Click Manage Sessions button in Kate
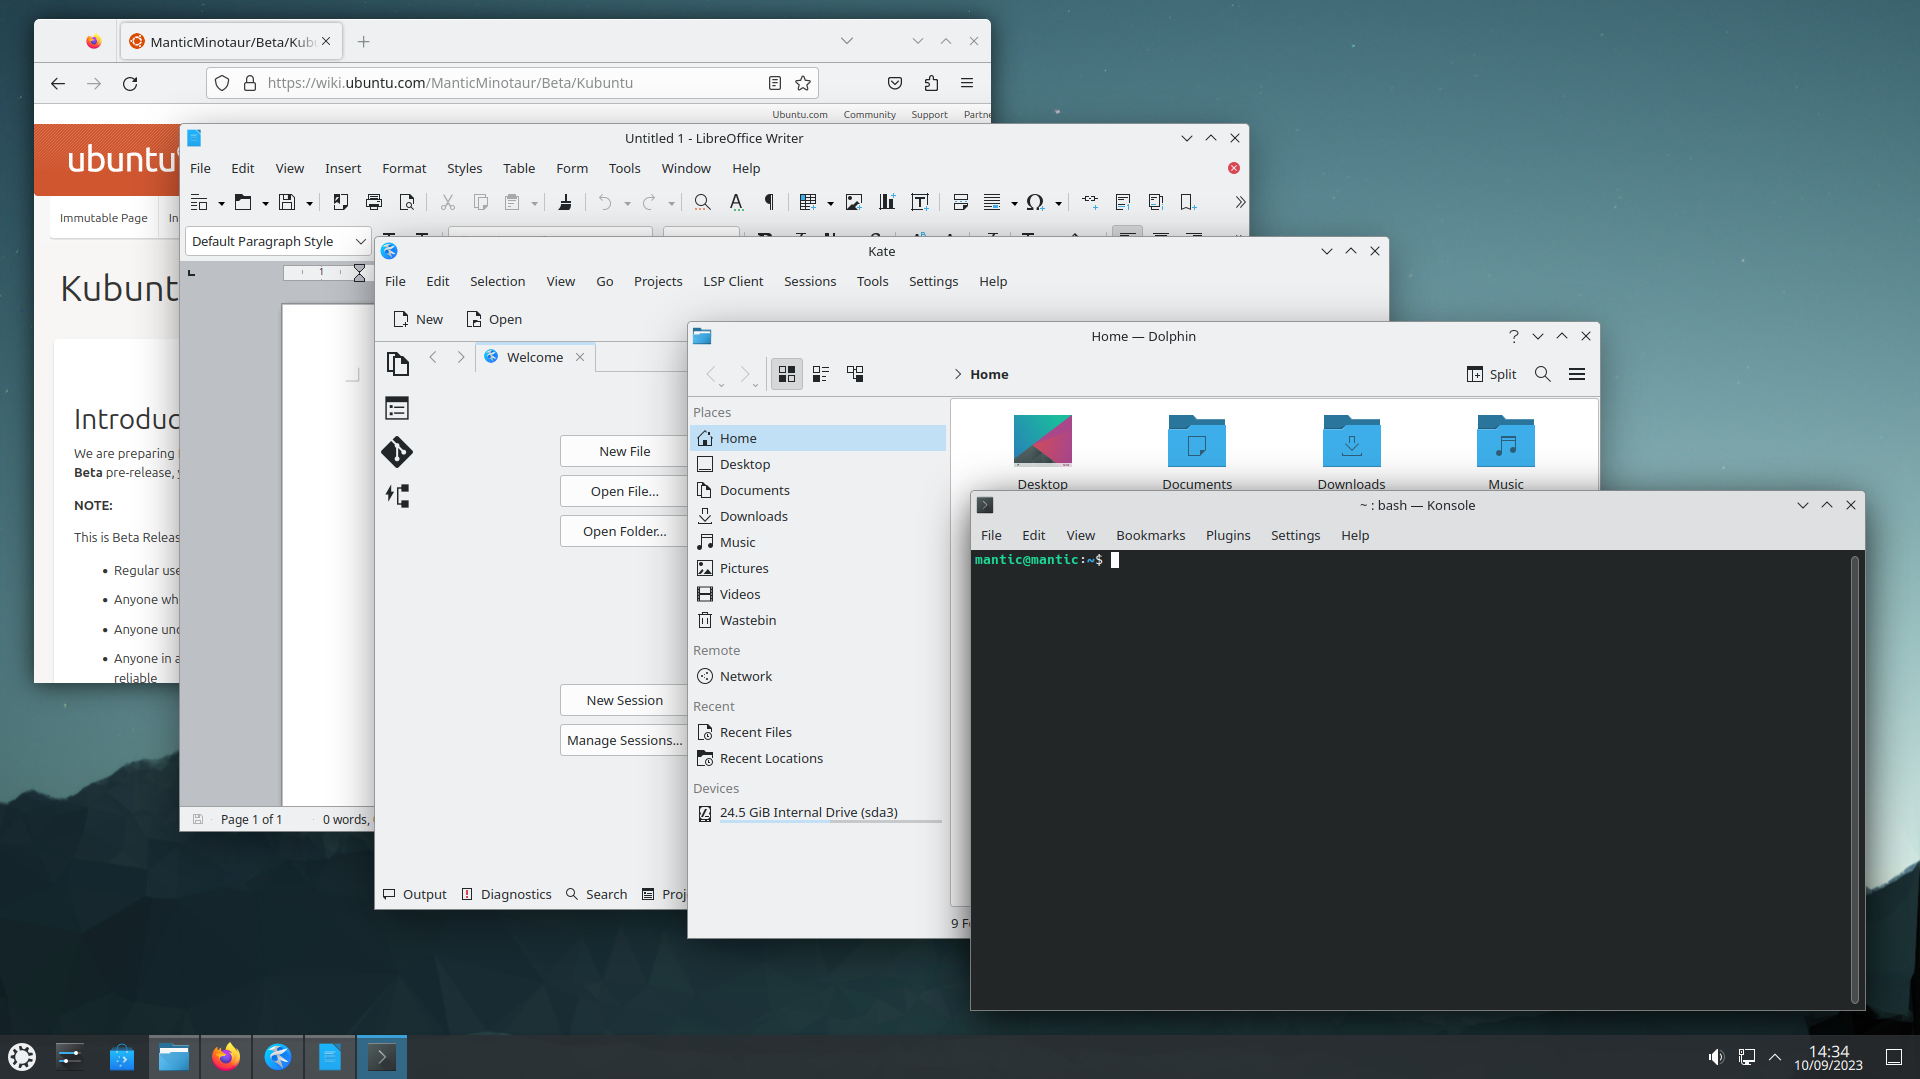The height and width of the screenshot is (1079, 1920). [x=624, y=740]
